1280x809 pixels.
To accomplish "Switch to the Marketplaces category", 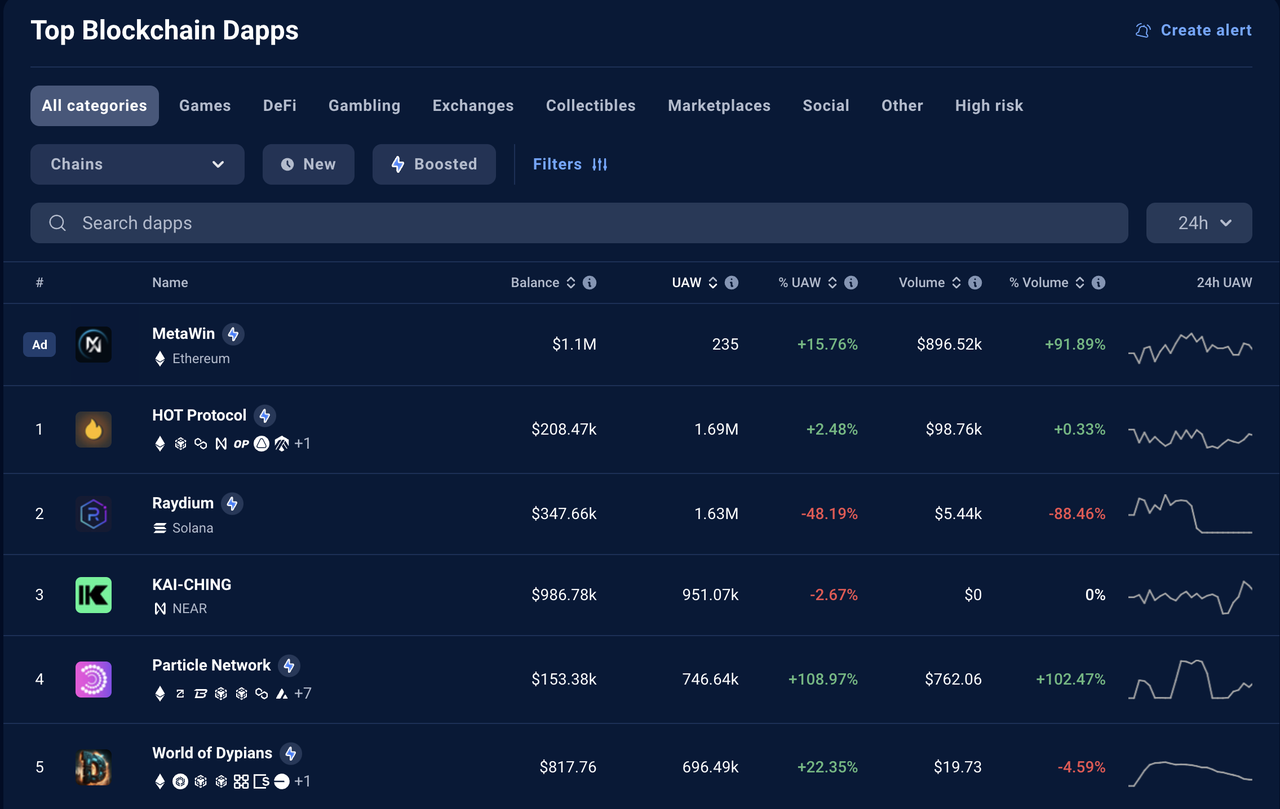I will [x=719, y=105].
